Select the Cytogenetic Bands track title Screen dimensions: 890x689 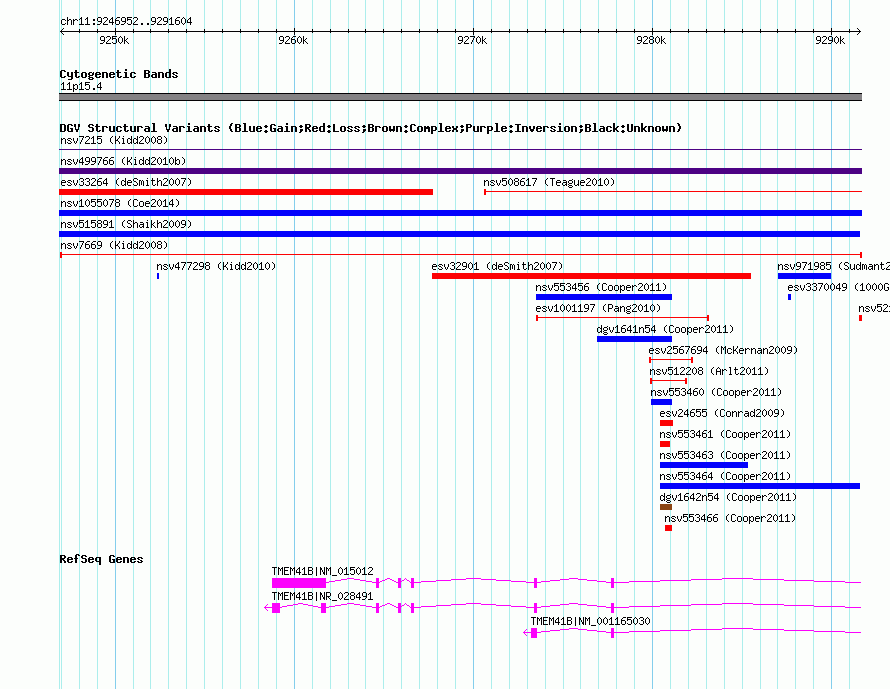(119, 74)
